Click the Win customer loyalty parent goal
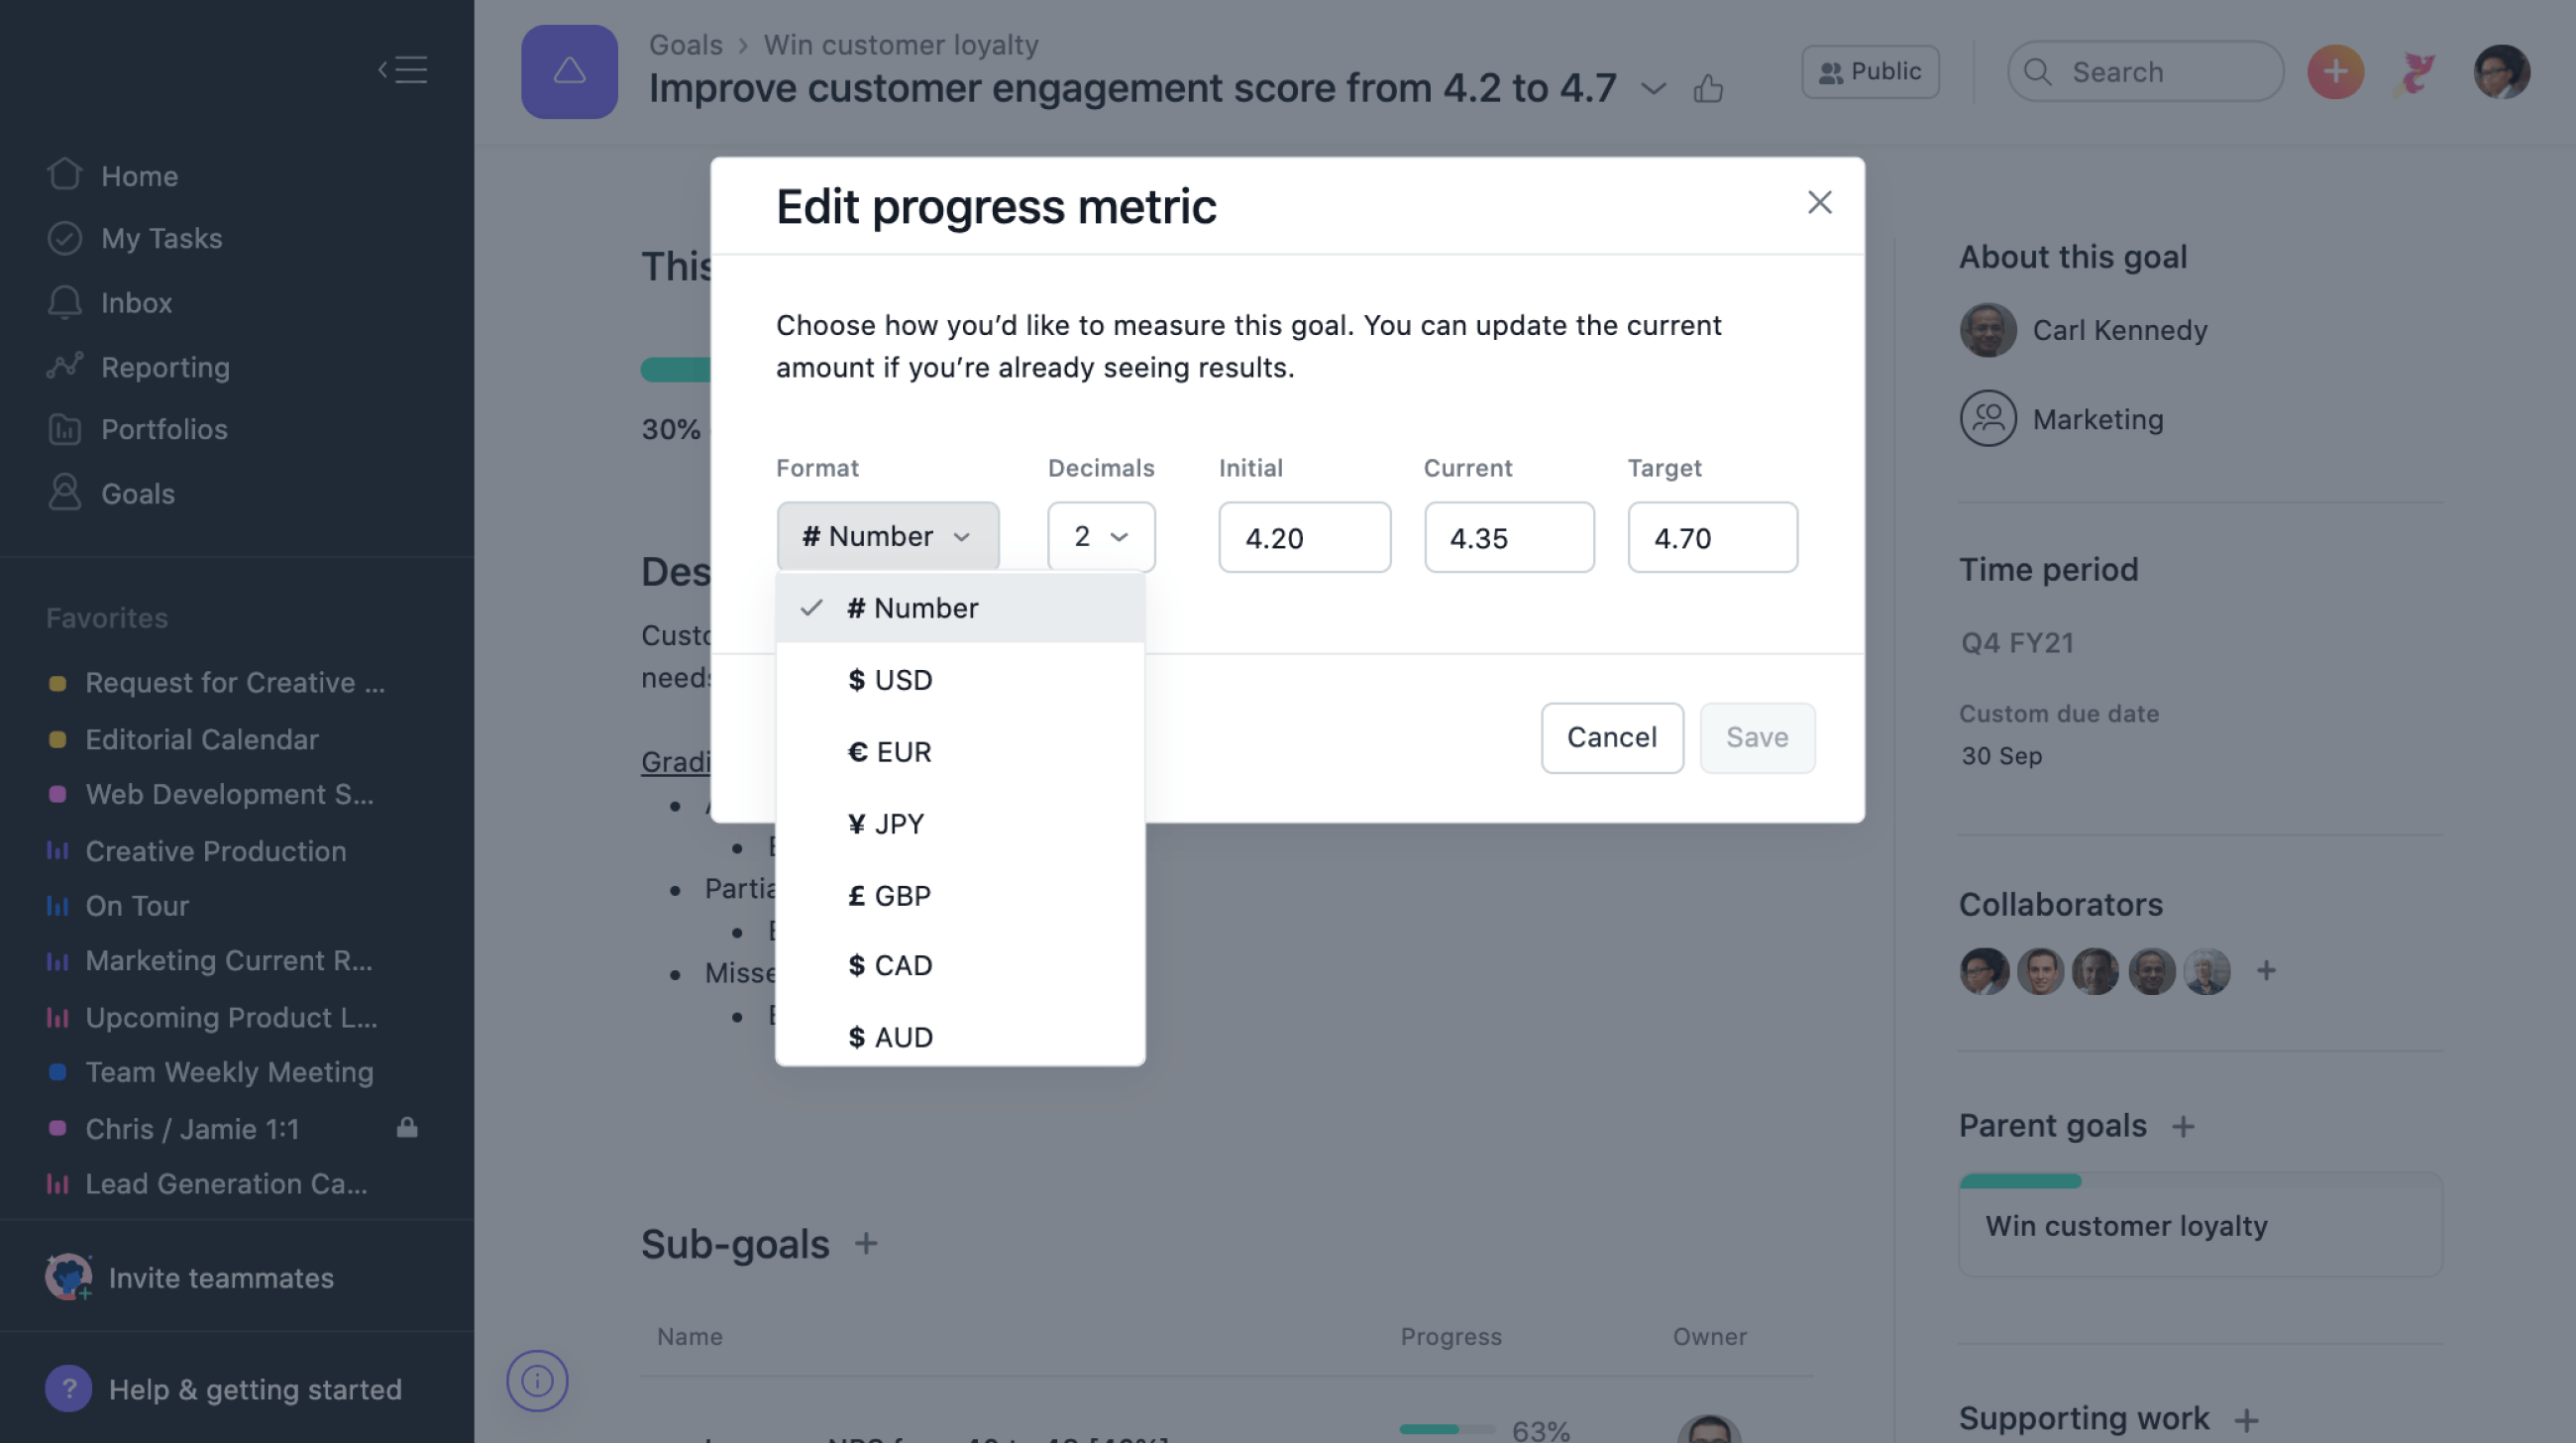 (2126, 1225)
